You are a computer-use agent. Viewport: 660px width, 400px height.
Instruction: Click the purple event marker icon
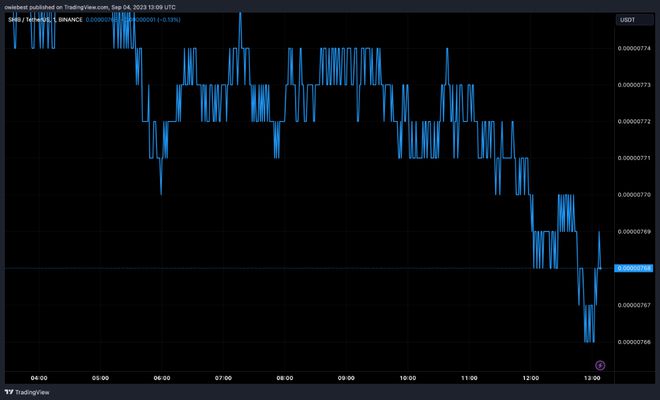tap(600, 365)
